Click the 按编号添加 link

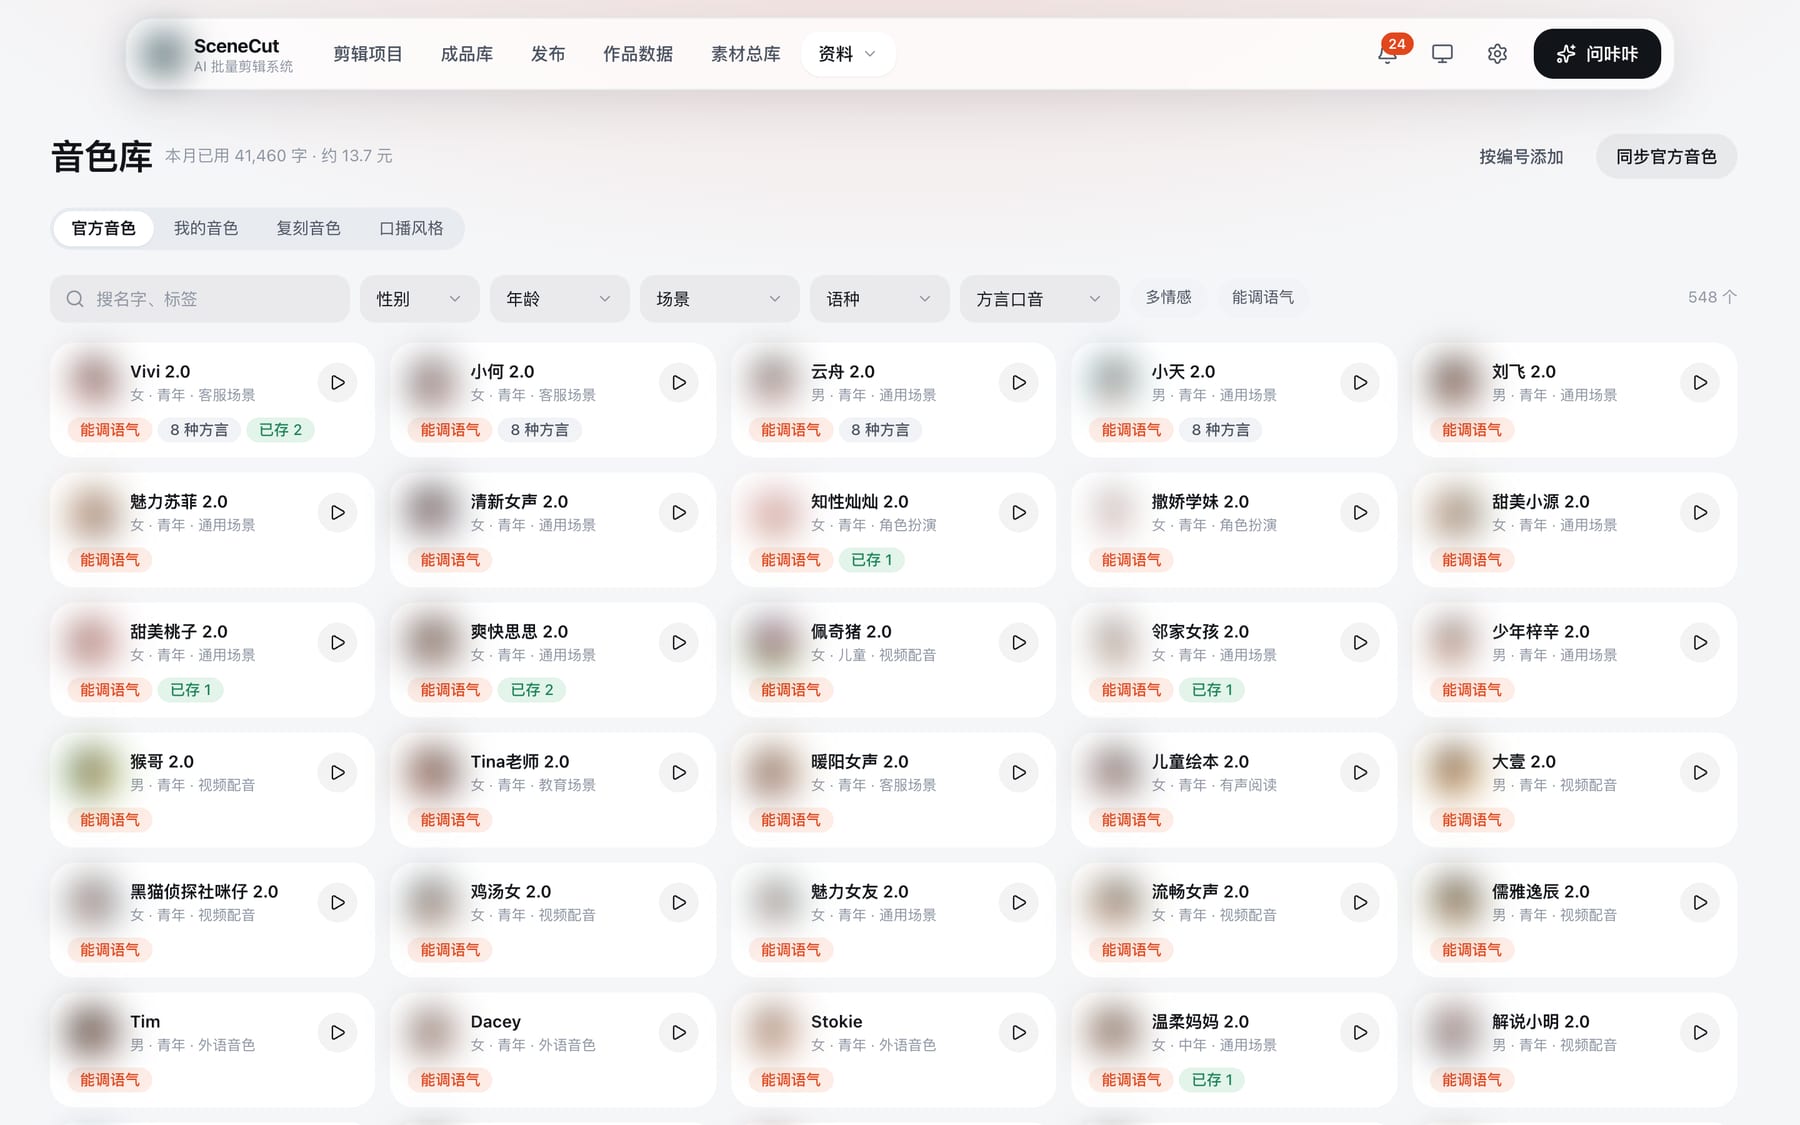pos(1521,157)
